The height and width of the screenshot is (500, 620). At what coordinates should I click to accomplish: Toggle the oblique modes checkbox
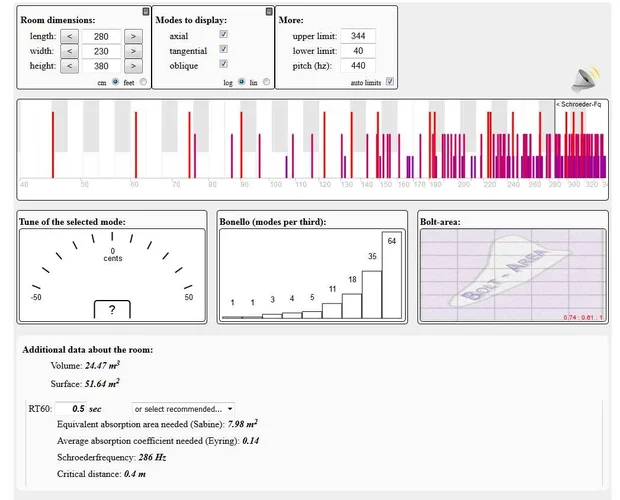223,64
